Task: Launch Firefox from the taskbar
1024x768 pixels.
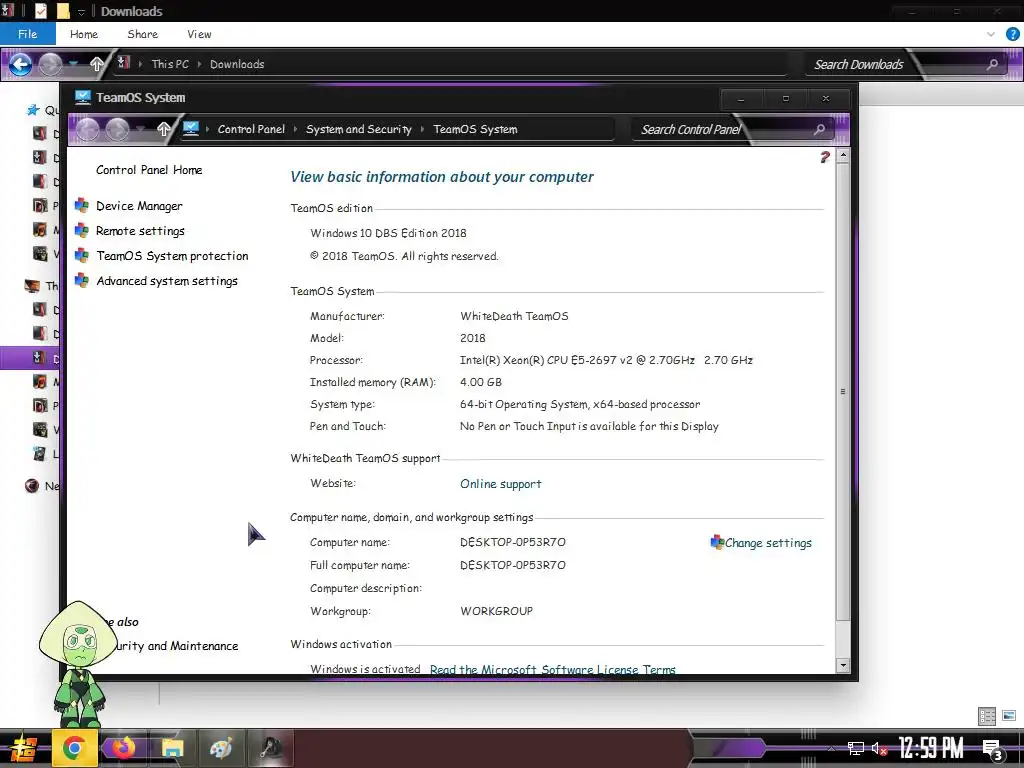Action: coord(123,748)
